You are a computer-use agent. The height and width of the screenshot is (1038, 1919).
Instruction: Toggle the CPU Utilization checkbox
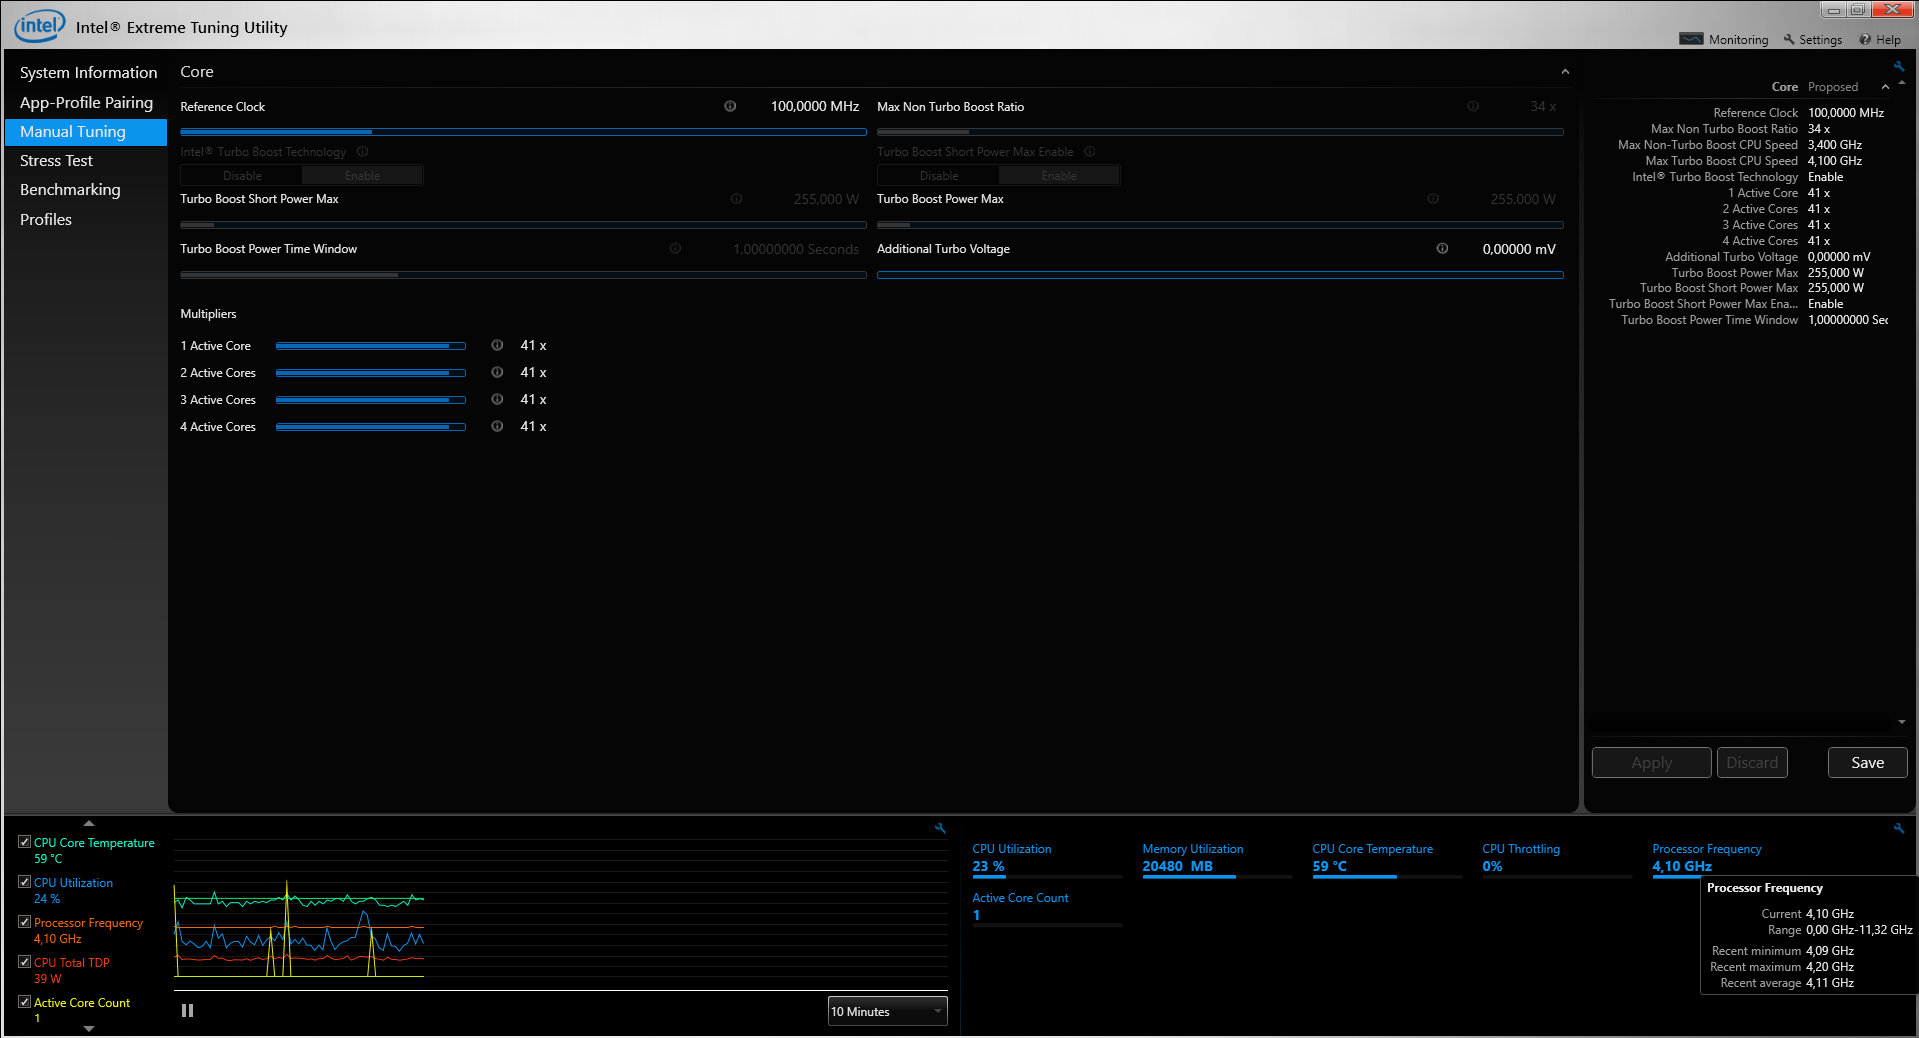25,882
